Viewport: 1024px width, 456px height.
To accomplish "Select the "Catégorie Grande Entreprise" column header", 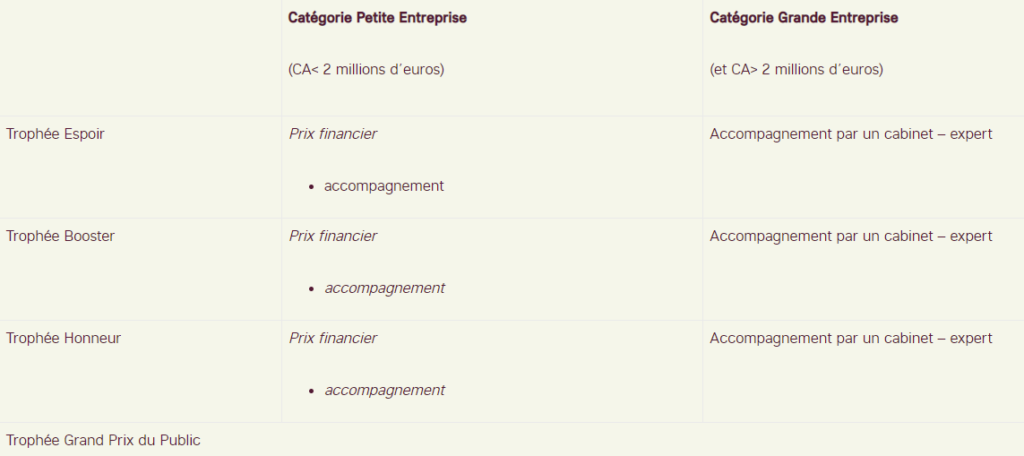I will tap(804, 18).
